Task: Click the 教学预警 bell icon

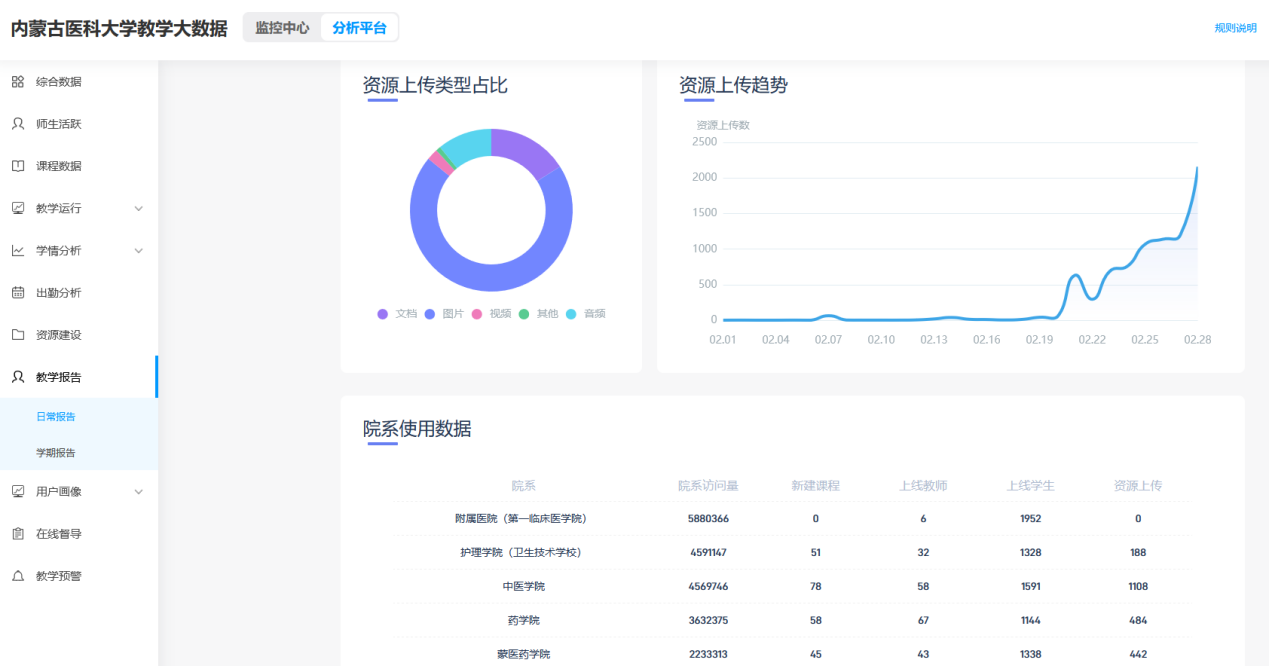Action: click(x=18, y=576)
